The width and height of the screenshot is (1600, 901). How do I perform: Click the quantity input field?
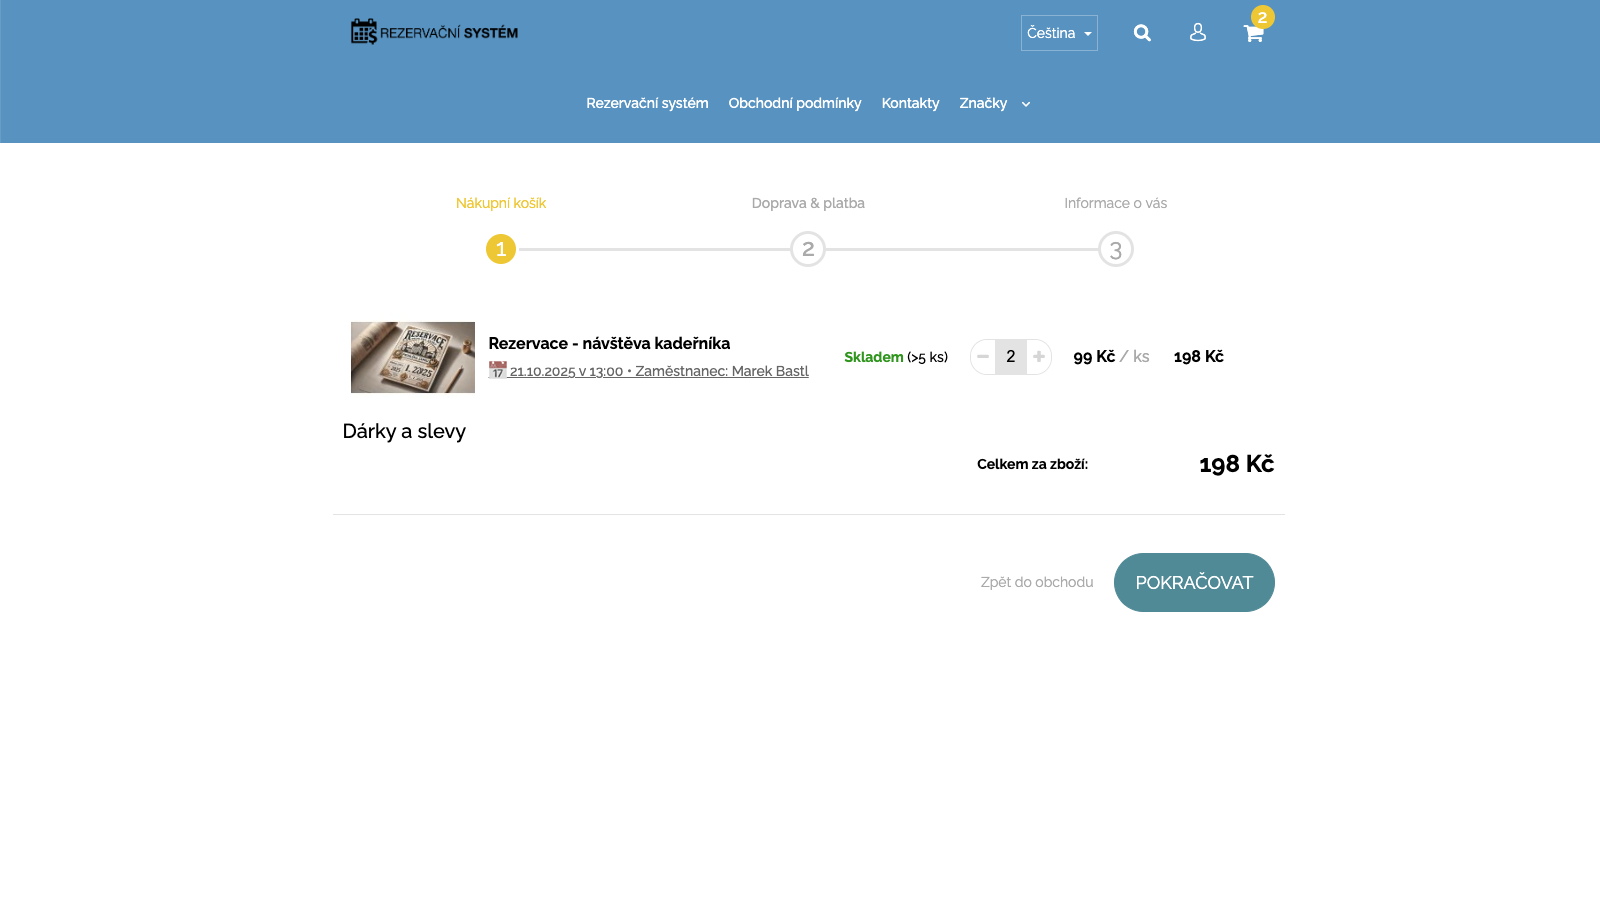1011,357
